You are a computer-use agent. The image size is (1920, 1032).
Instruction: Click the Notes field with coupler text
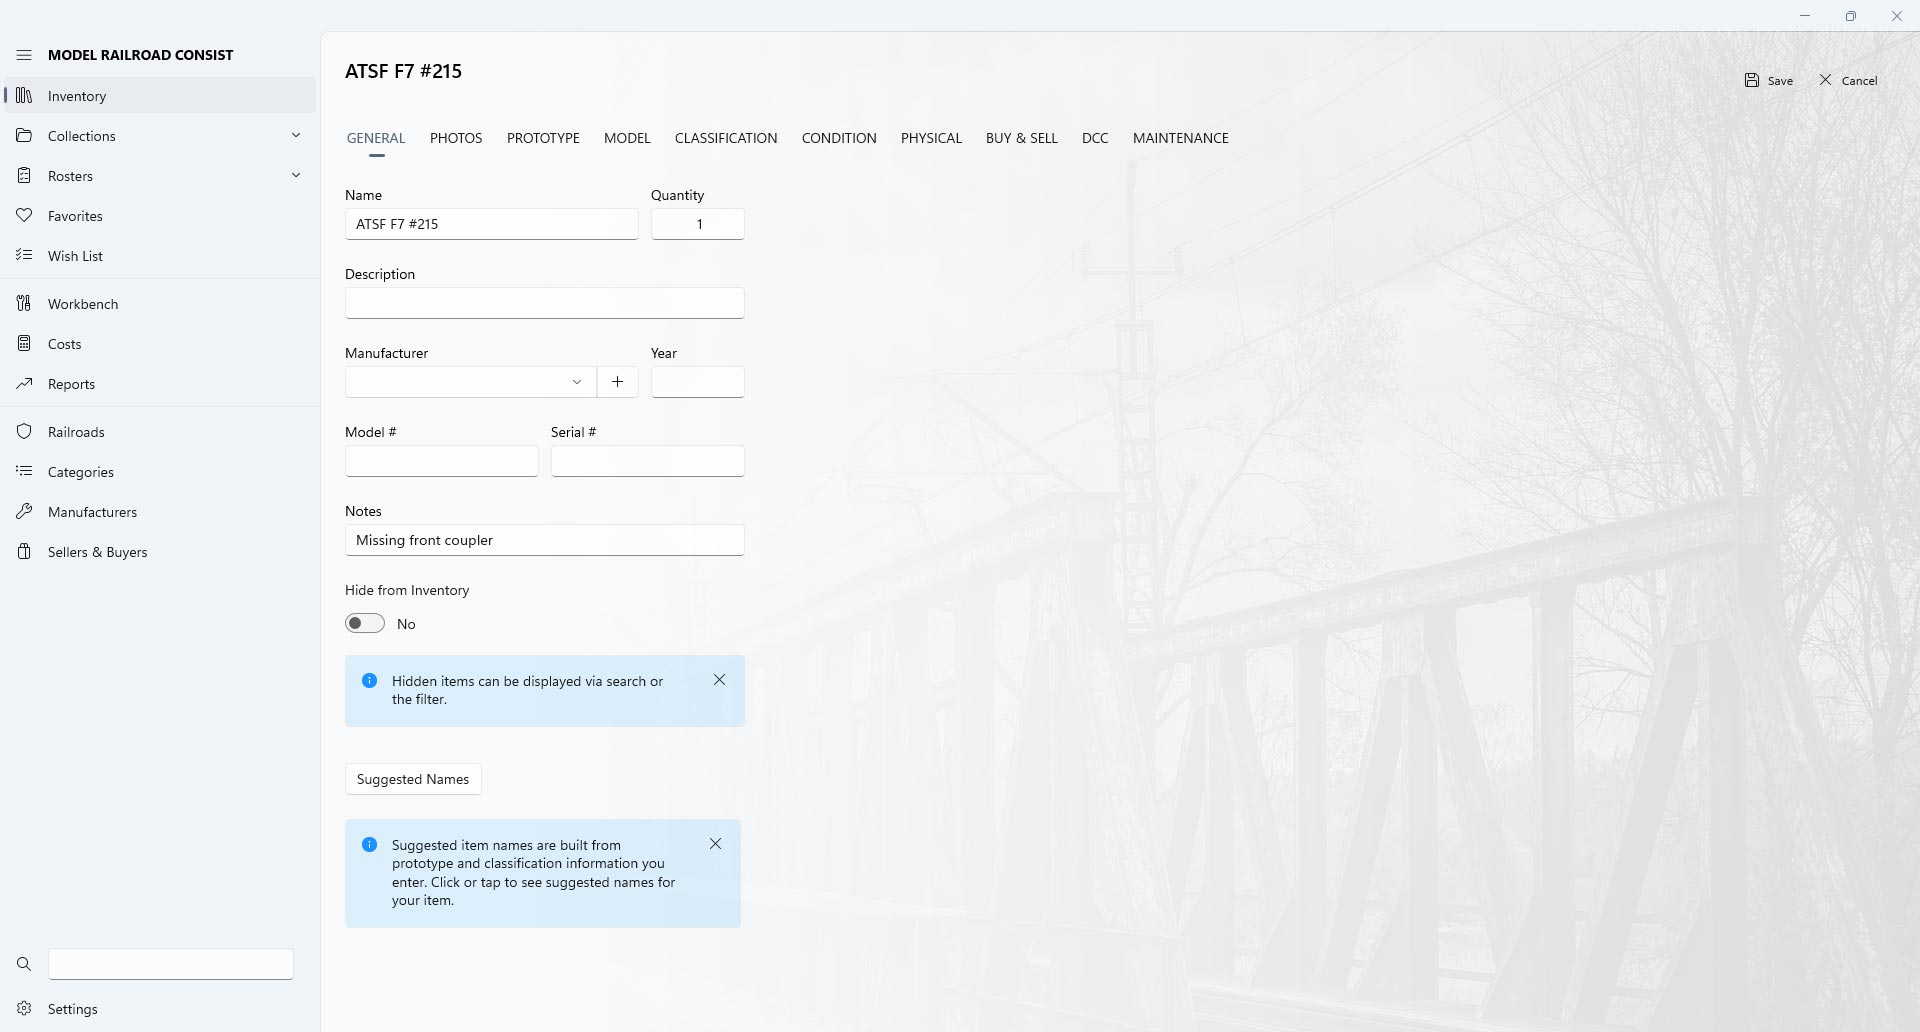(x=545, y=540)
